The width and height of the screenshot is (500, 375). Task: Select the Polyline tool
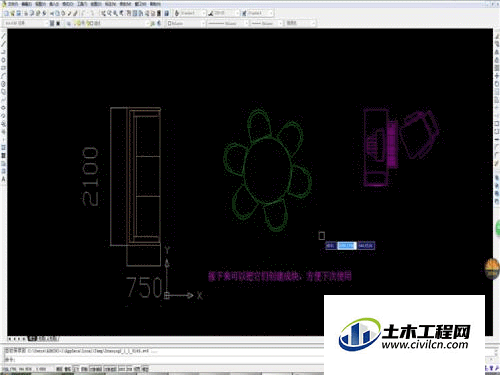click(x=4, y=52)
